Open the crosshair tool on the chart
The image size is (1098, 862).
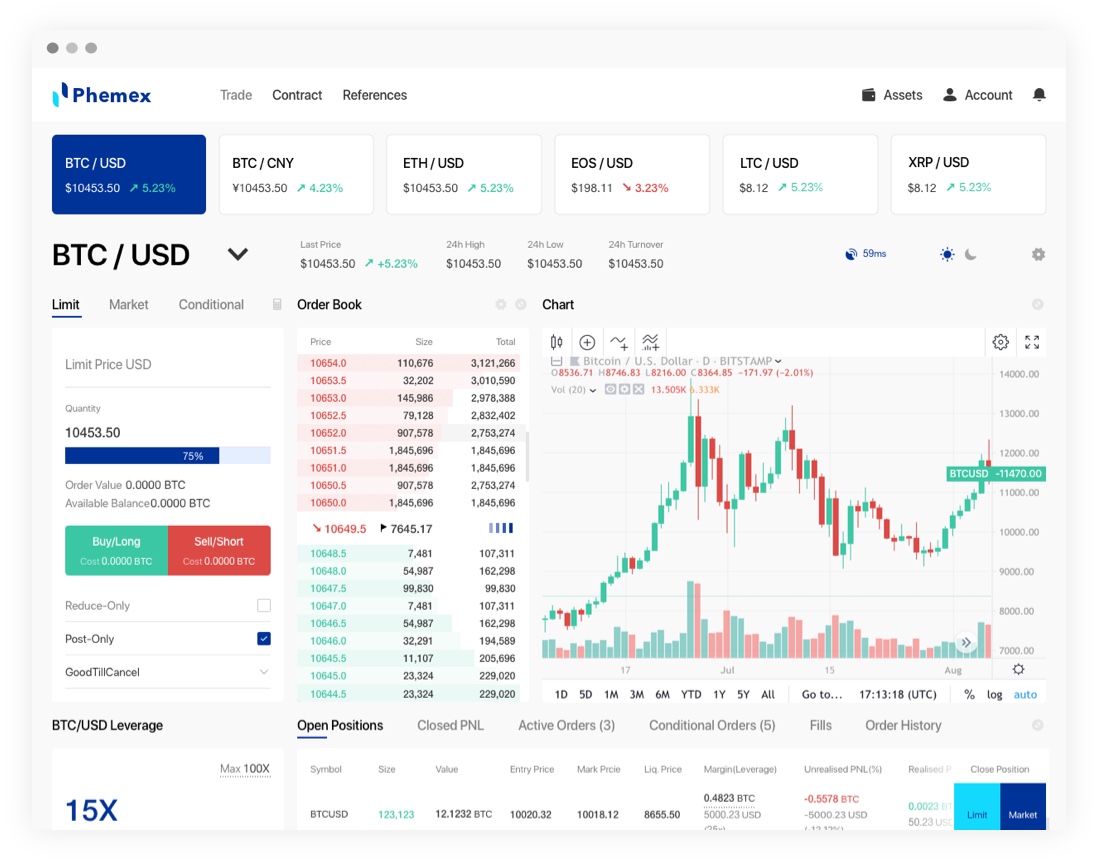[587, 342]
